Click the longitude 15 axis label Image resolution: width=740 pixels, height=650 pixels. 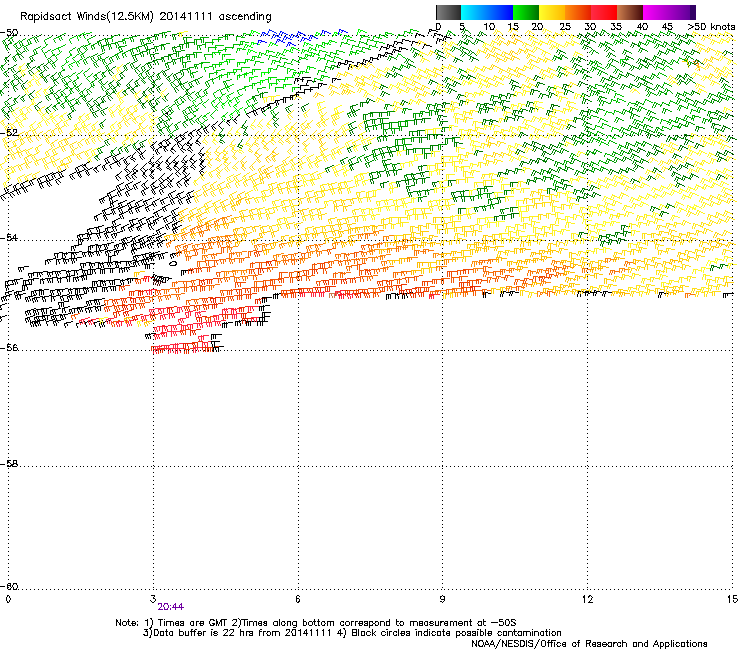[732, 599]
